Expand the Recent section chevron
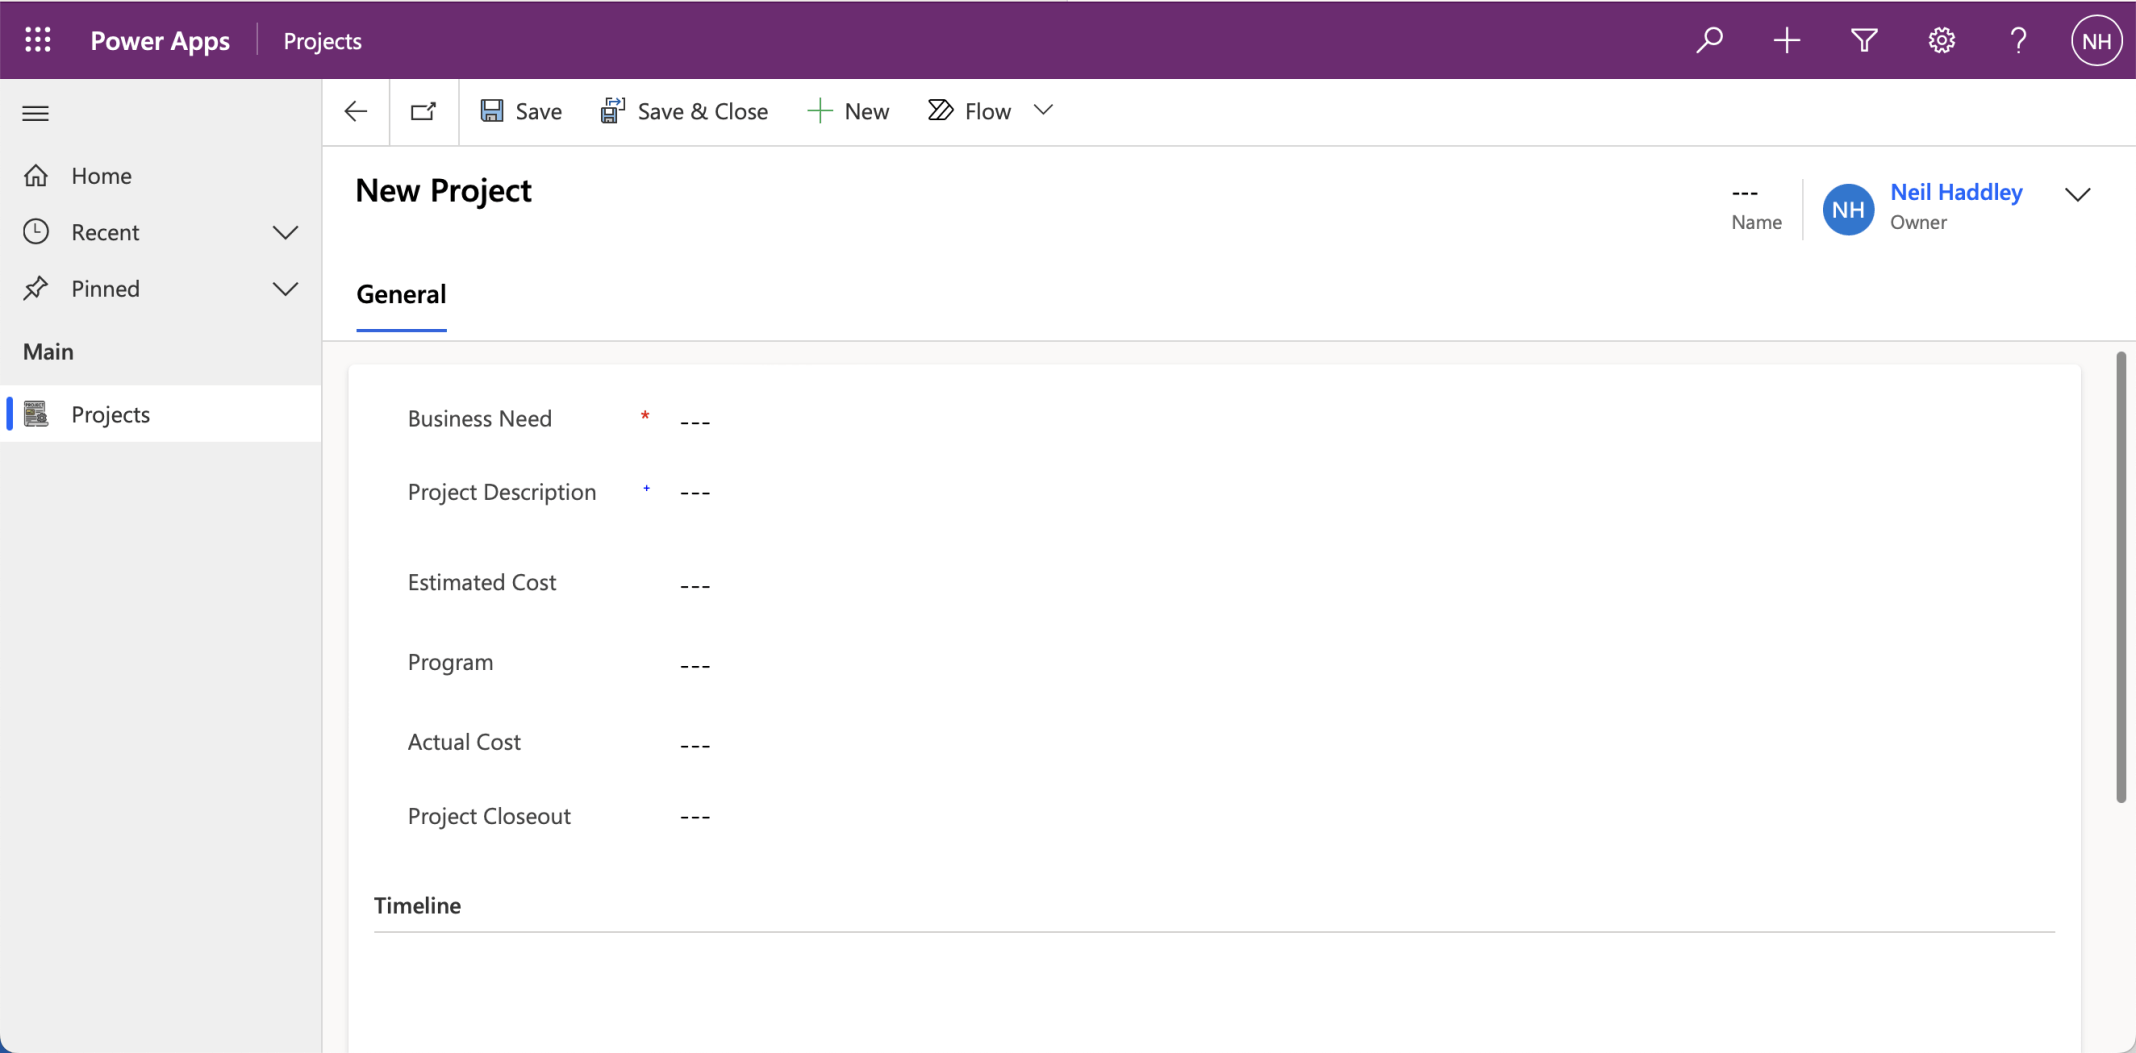 tap(285, 232)
